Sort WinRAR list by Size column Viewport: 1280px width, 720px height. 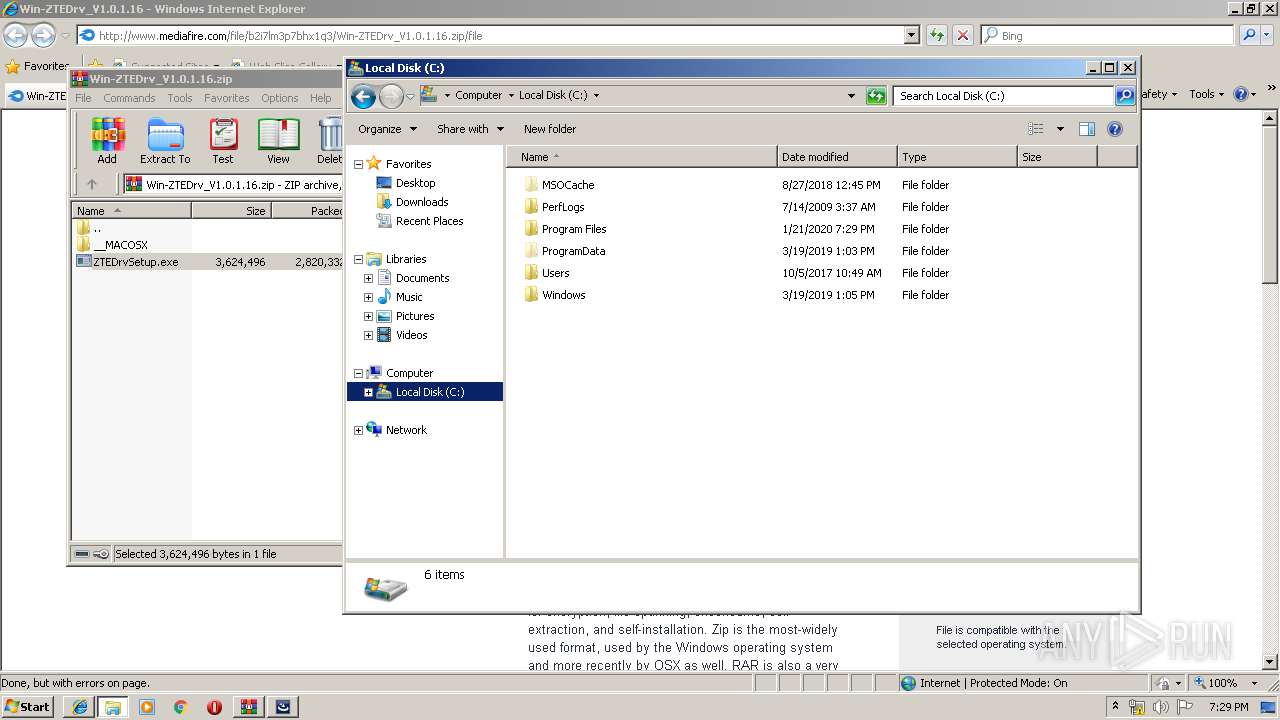(x=231, y=211)
